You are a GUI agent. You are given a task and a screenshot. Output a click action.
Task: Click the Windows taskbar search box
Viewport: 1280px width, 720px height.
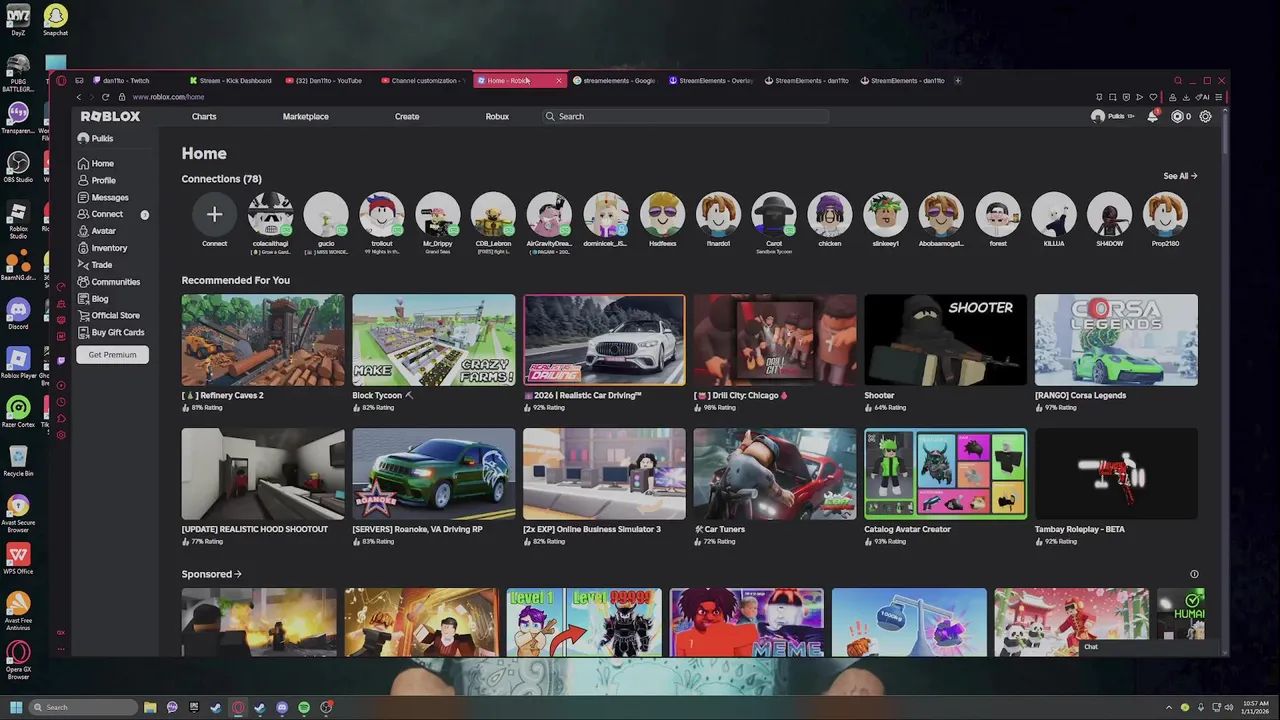[x=82, y=707]
